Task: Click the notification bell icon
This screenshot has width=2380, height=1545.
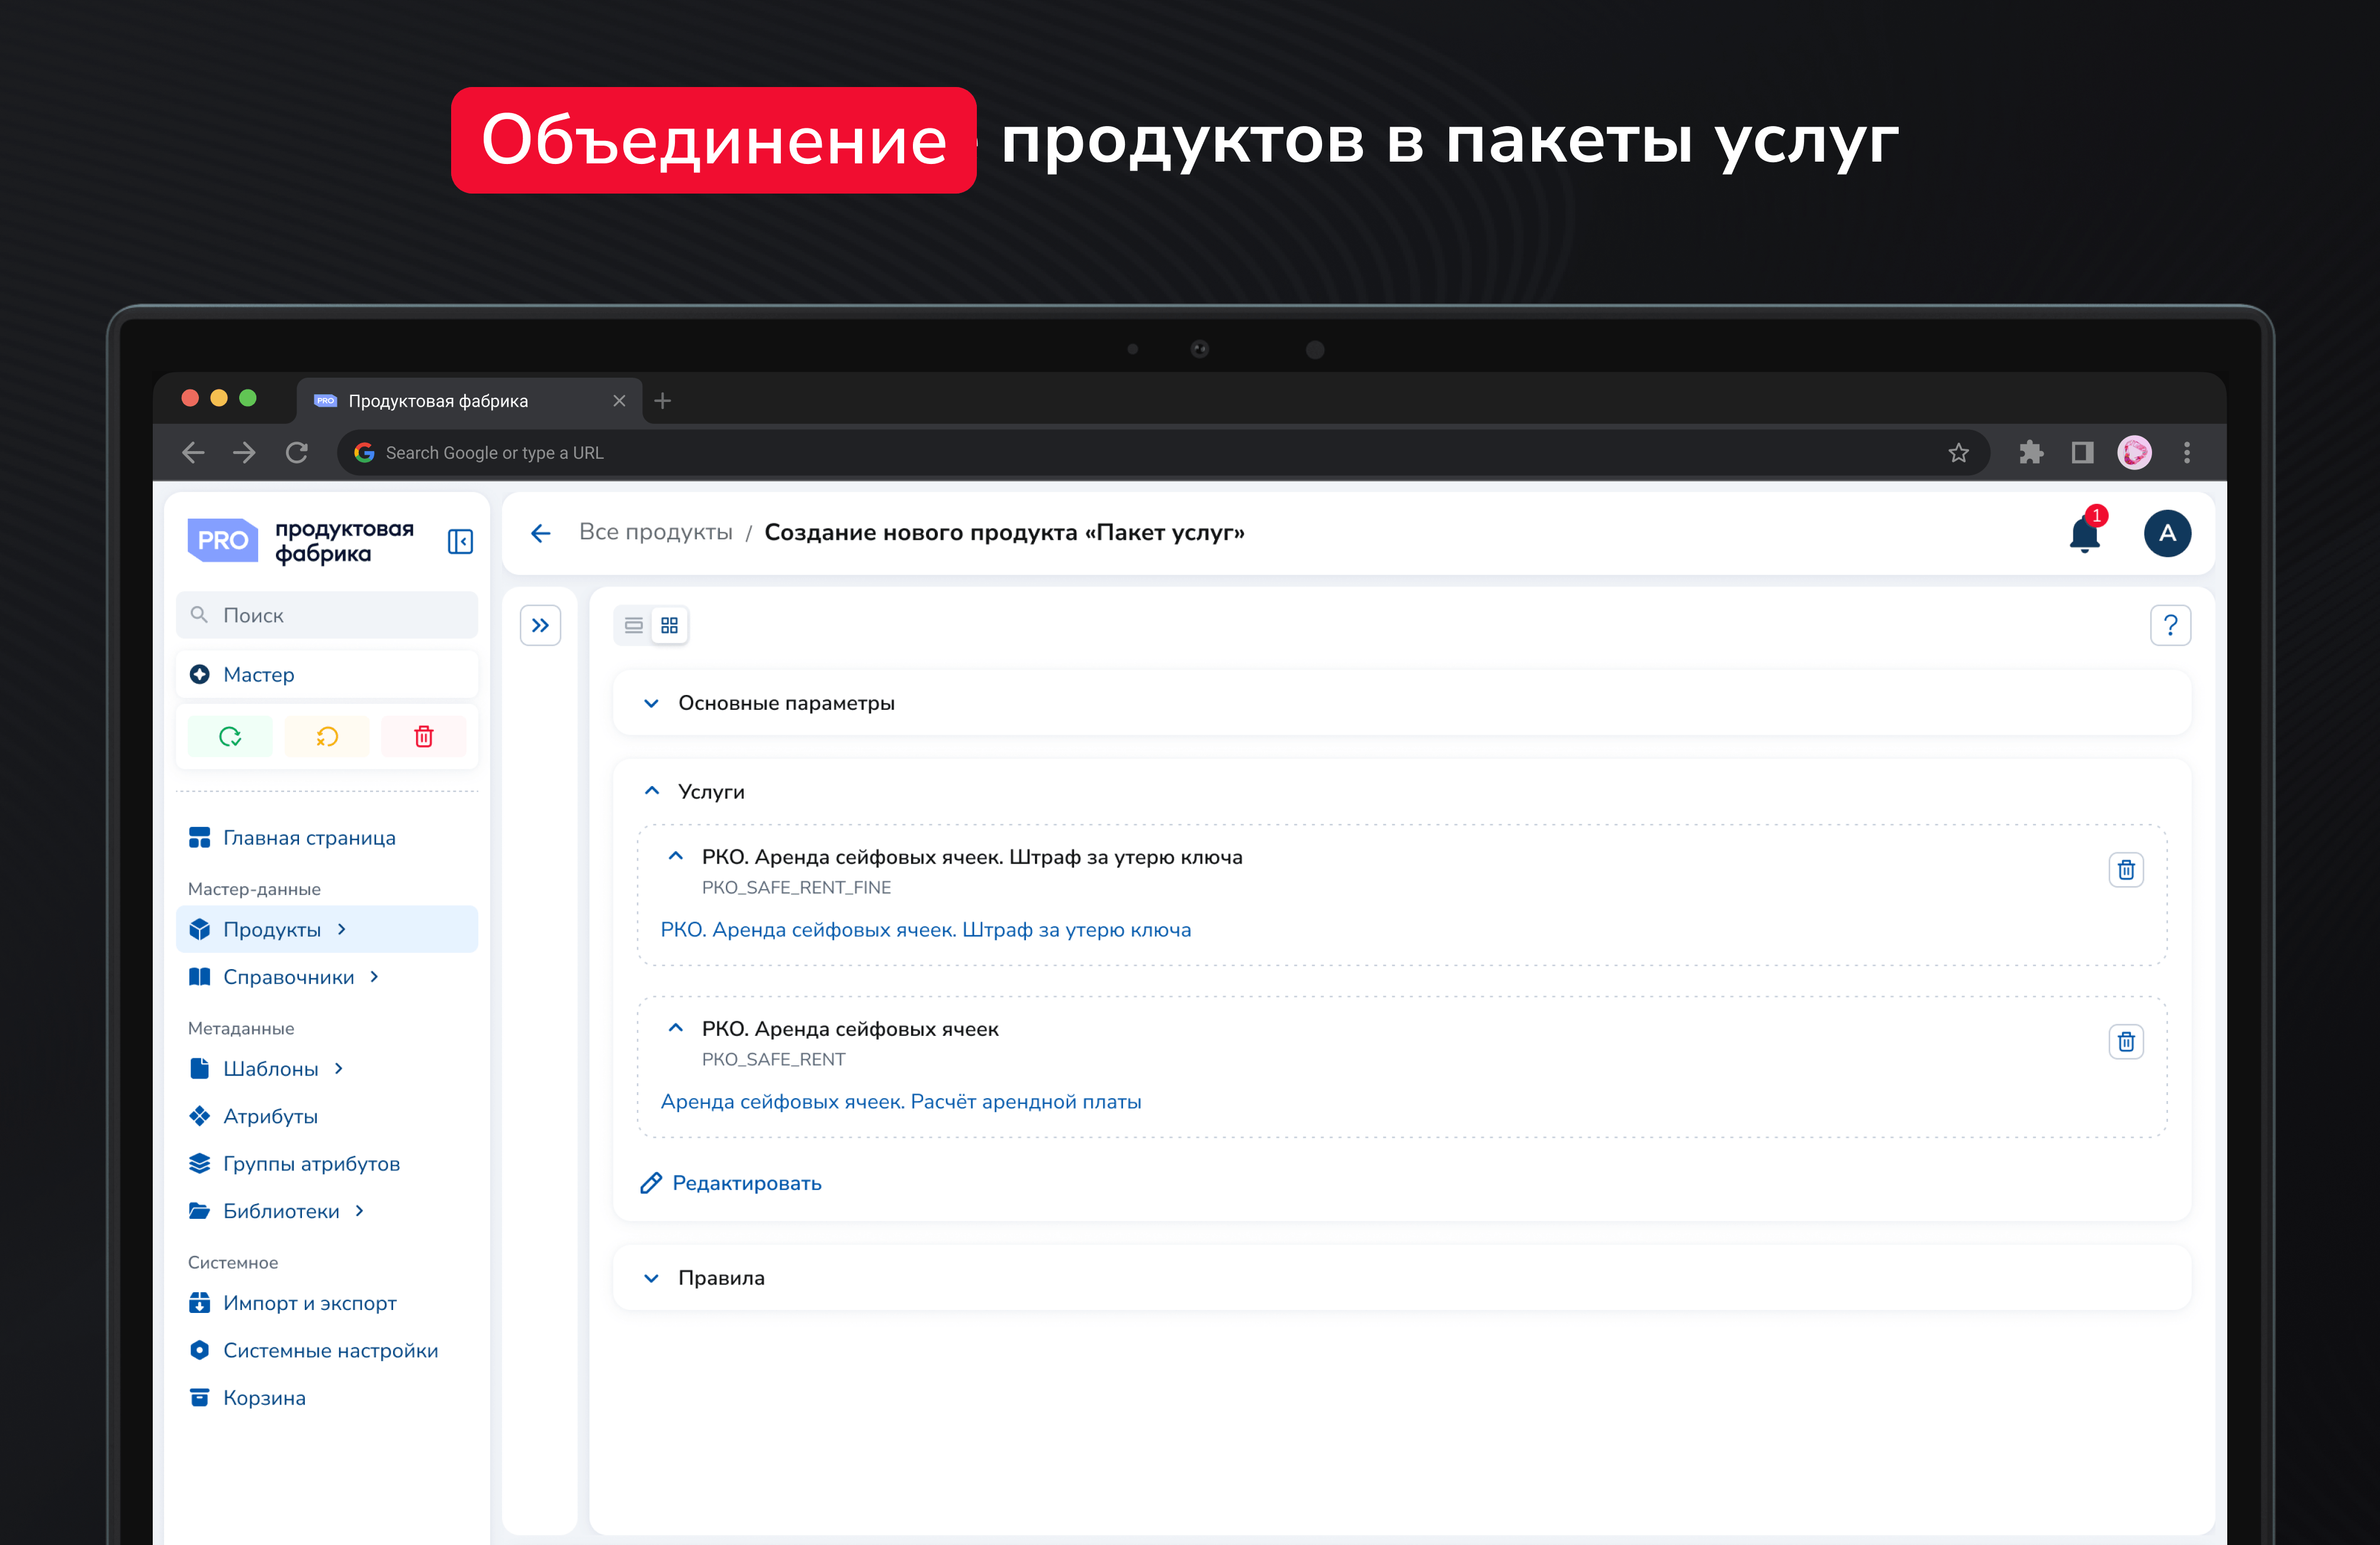Action: click(2084, 534)
